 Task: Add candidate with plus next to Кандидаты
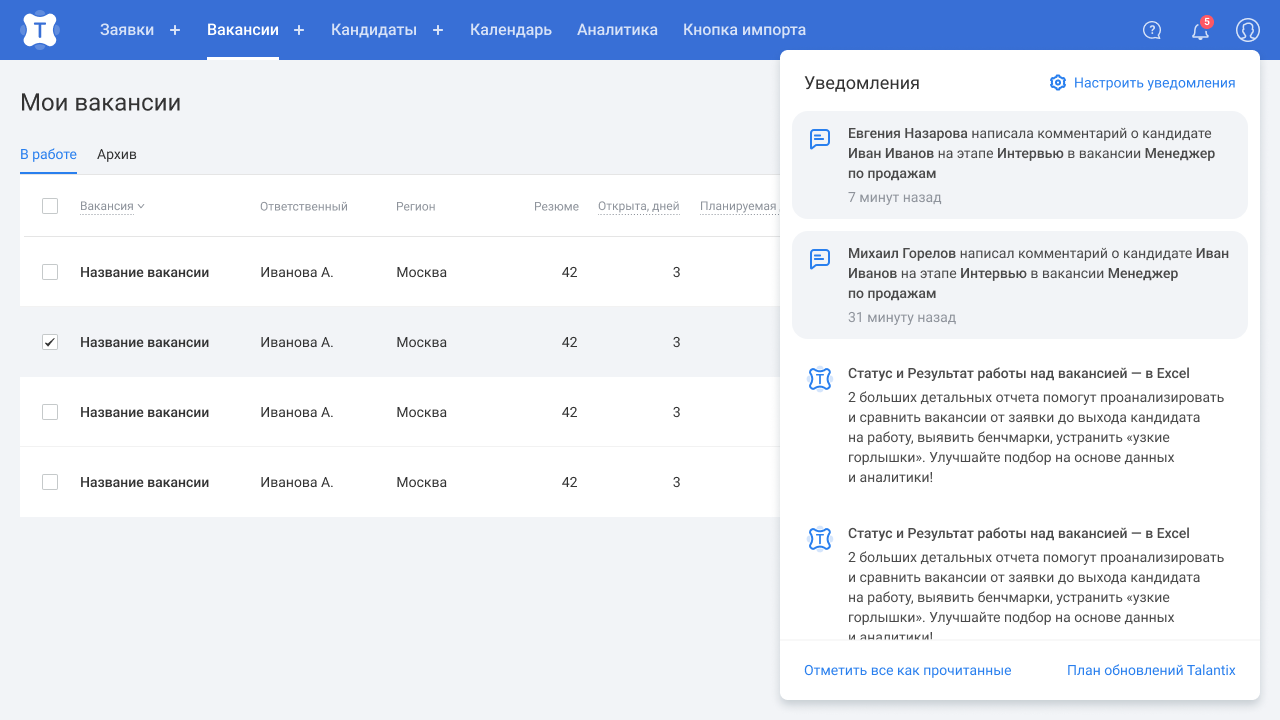(438, 30)
